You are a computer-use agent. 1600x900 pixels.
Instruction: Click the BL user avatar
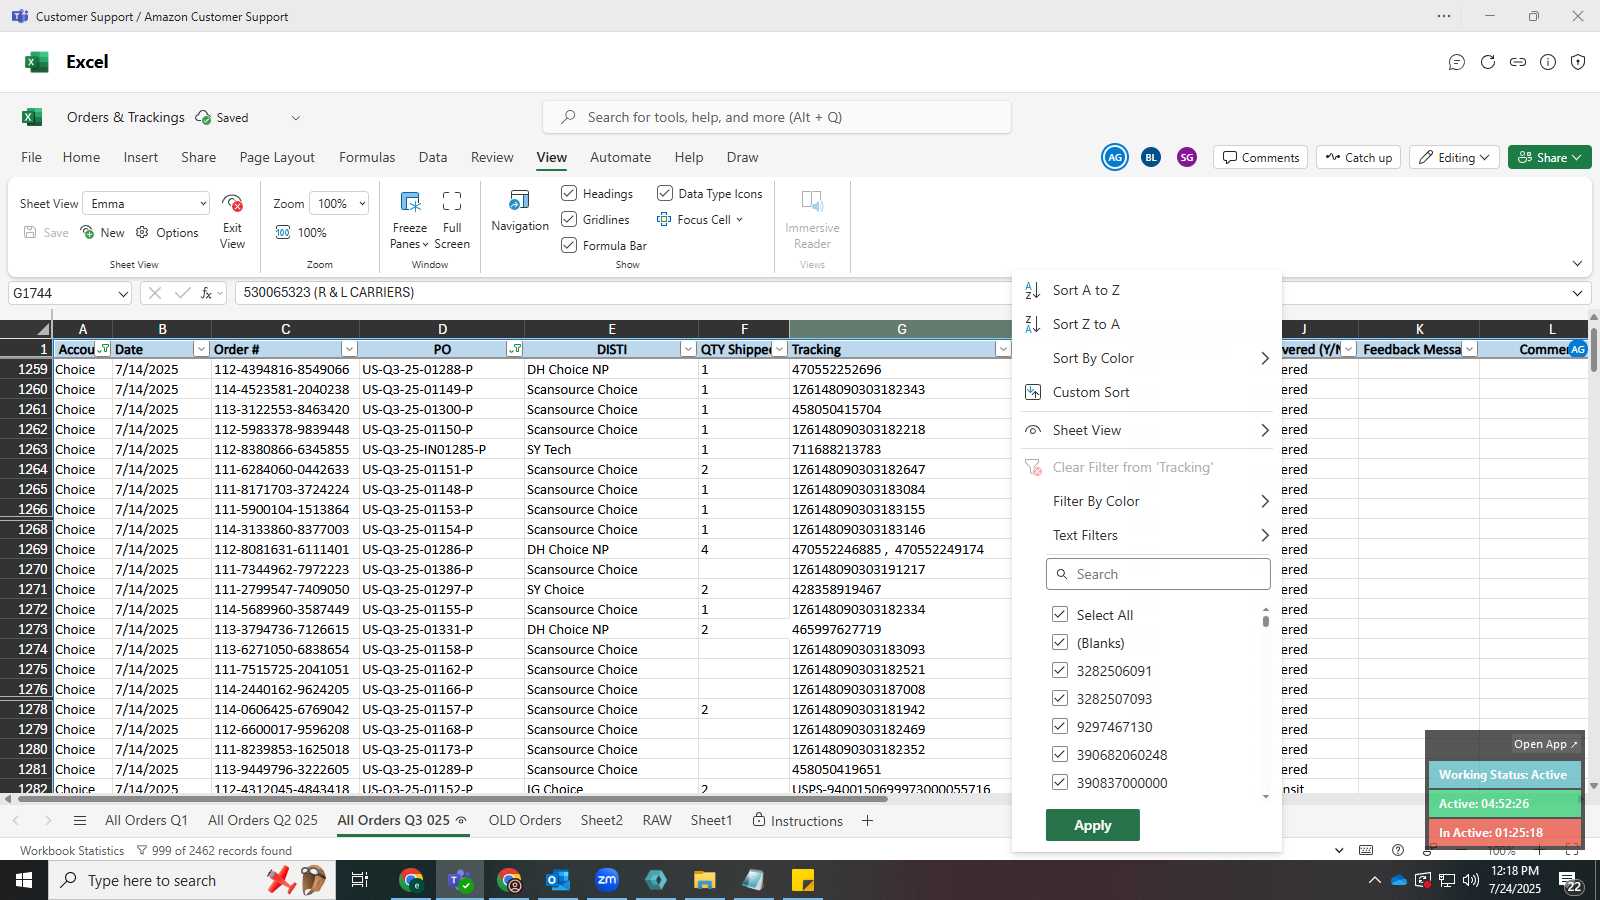pos(1151,157)
